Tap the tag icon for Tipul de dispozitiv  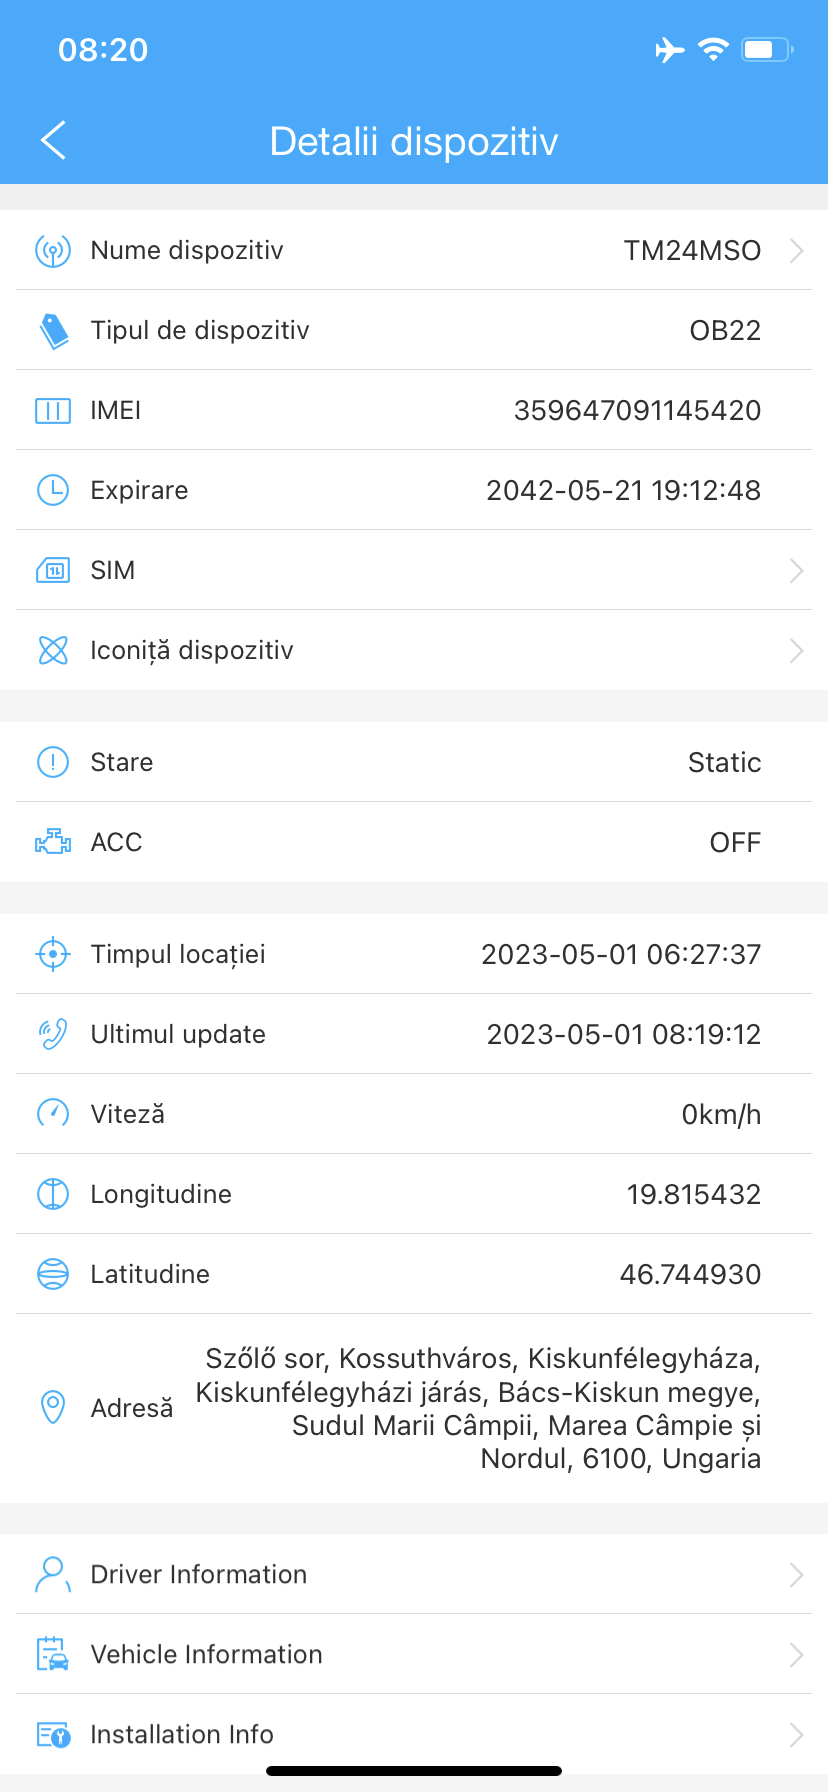[53, 330]
